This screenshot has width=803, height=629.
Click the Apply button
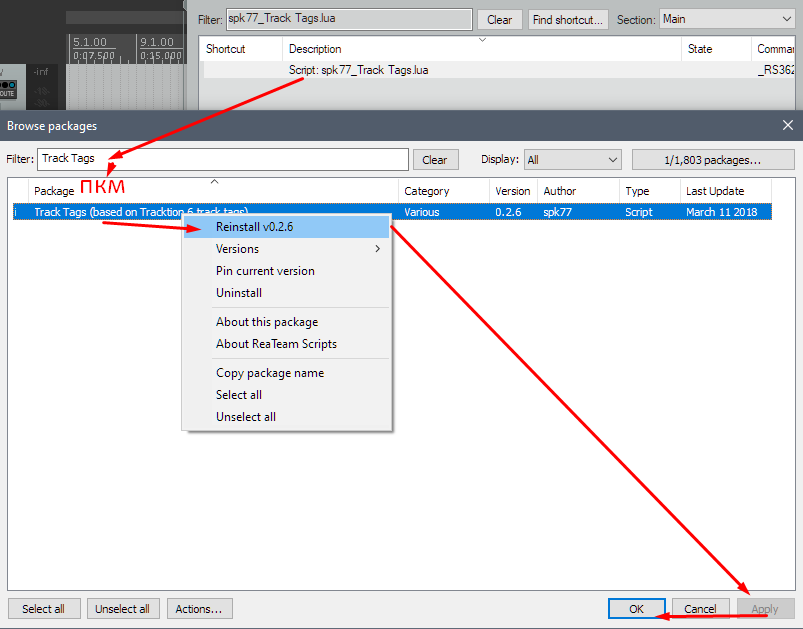[765, 609]
